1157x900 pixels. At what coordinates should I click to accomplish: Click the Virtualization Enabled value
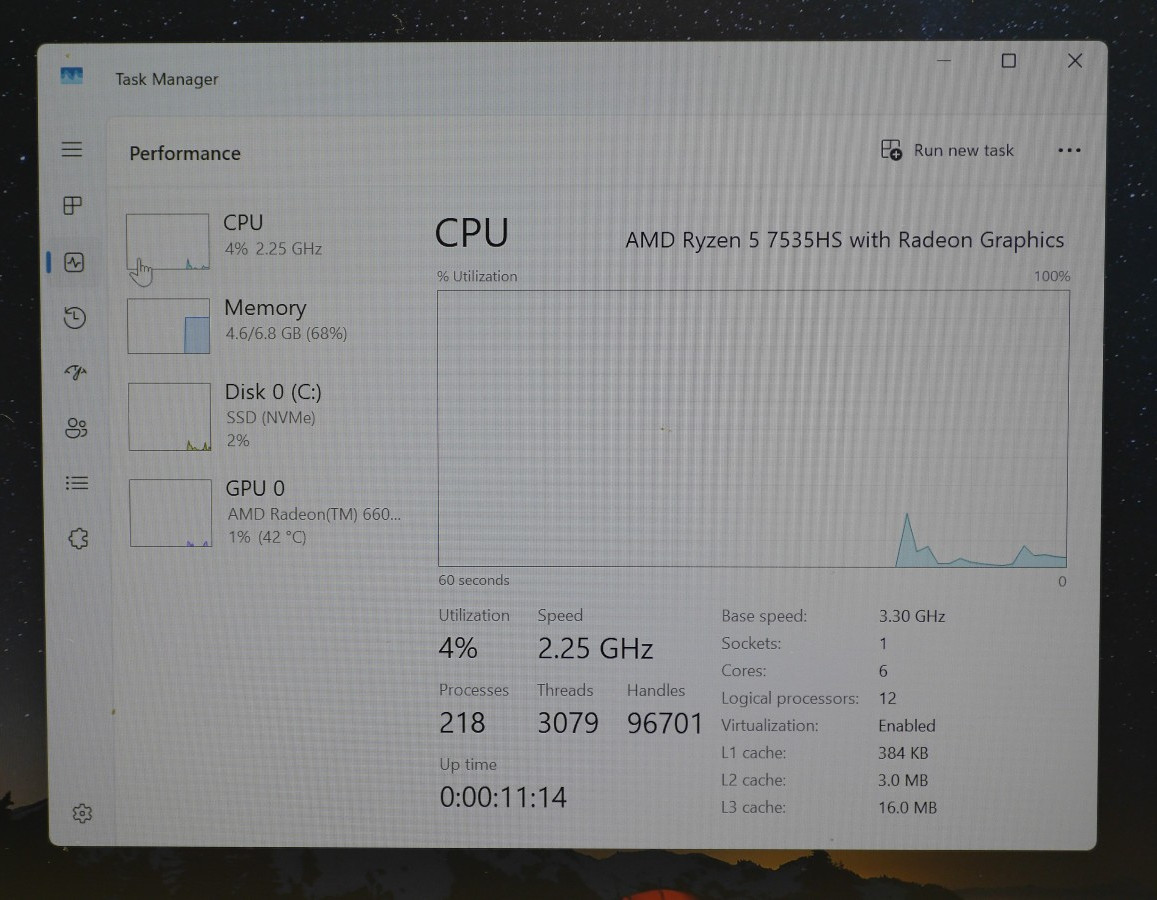point(907,726)
